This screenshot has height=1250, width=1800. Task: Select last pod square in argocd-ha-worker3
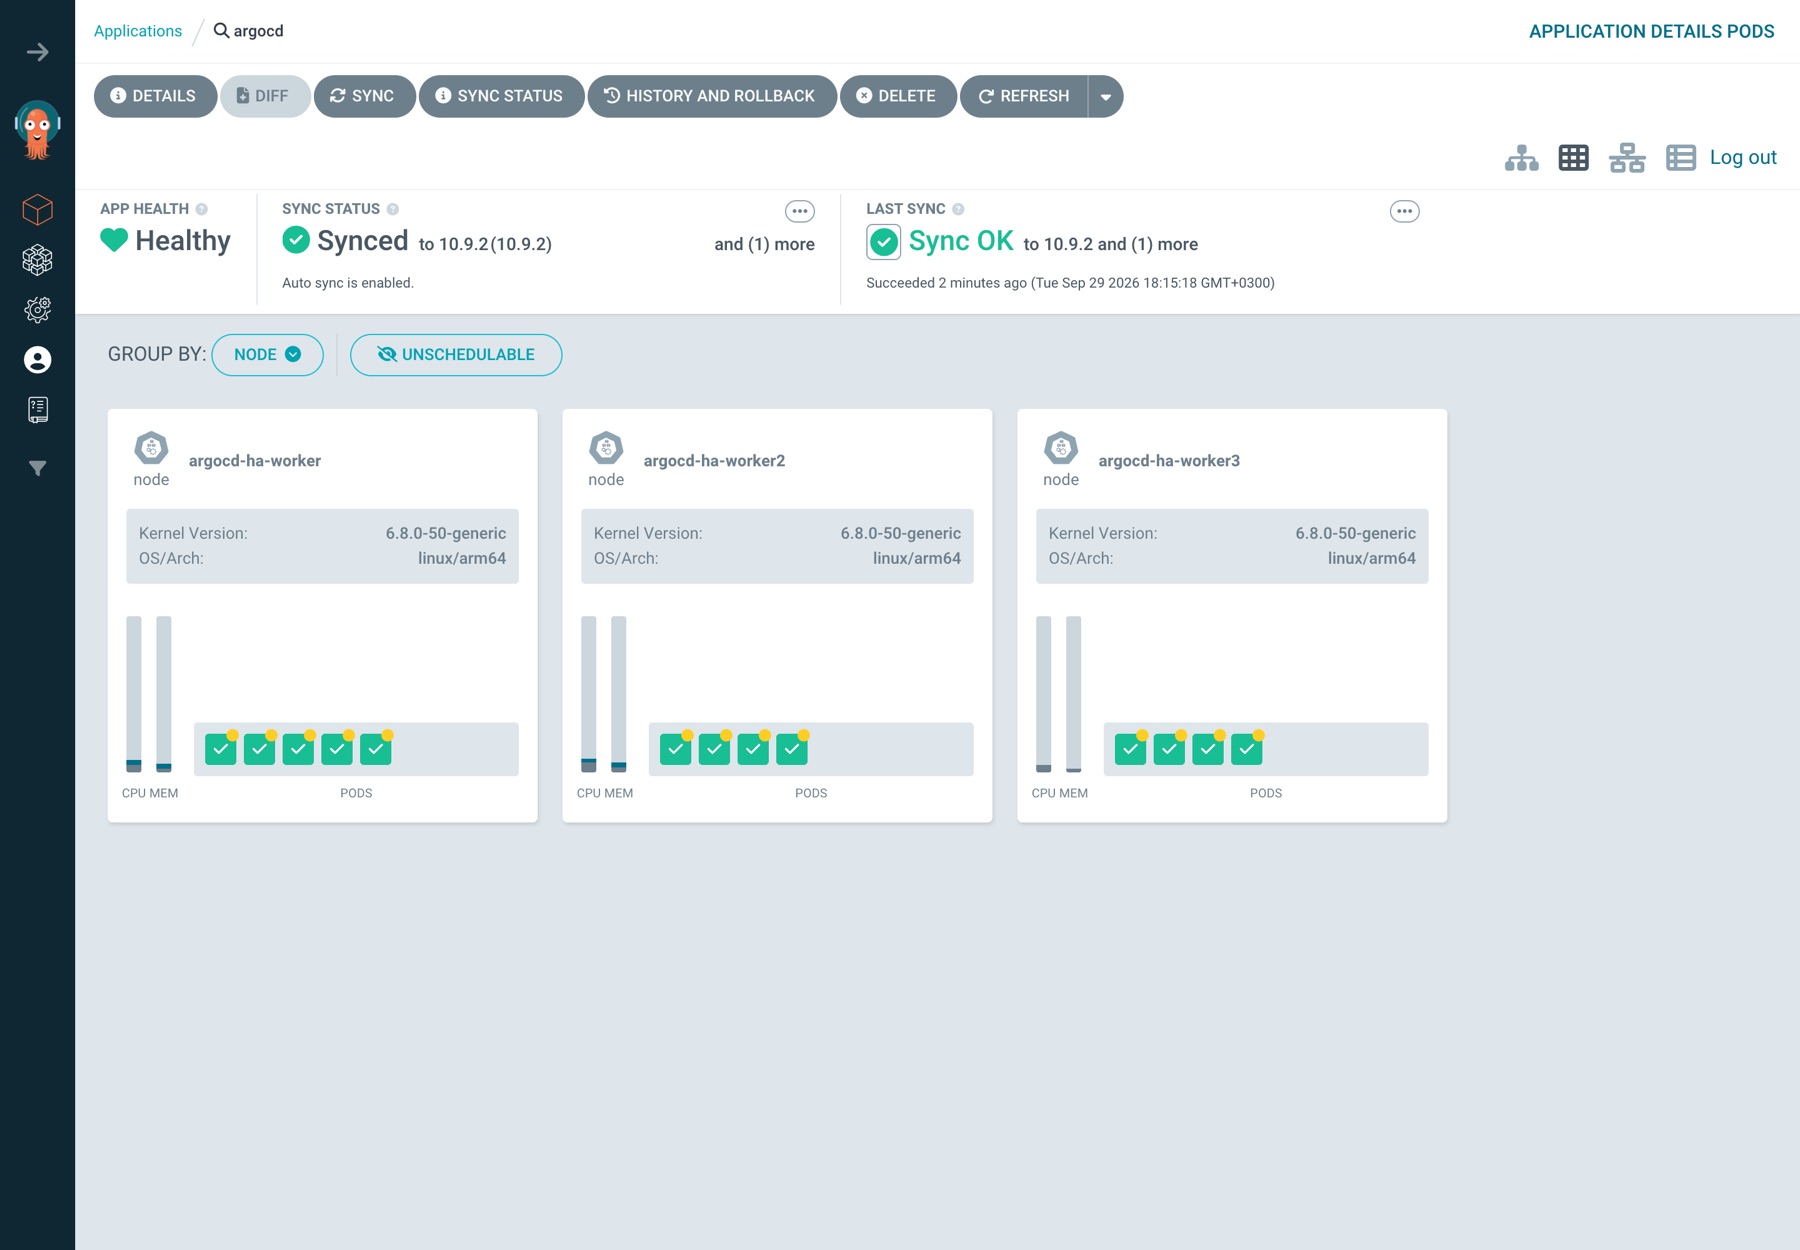(x=1247, y=749)
